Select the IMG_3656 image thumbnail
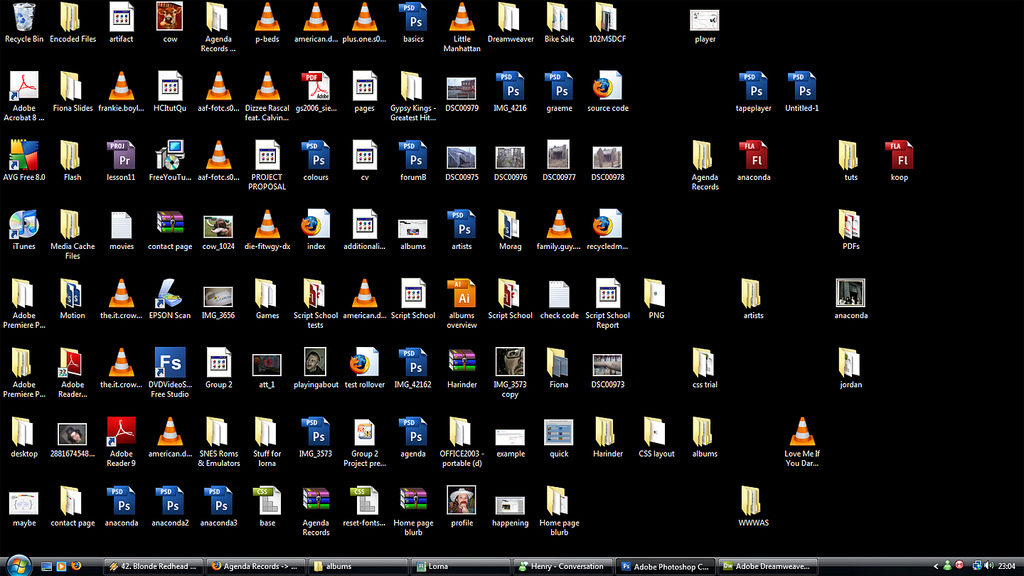This screenshot has width=1024, height=576. tap(219, 296)
